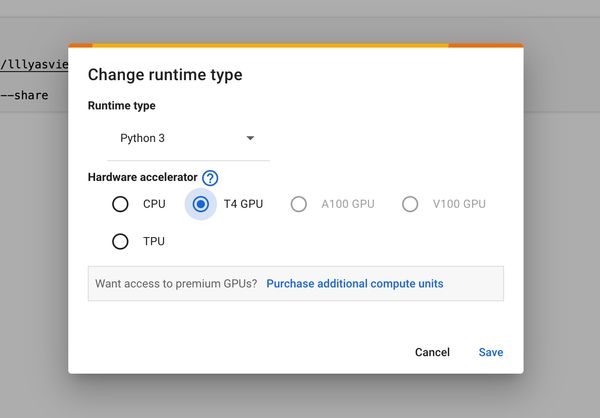The width and height of the screenshot is (600, 418).
Task: Click the premium GPUs banner text
Action: coord(176,284)
